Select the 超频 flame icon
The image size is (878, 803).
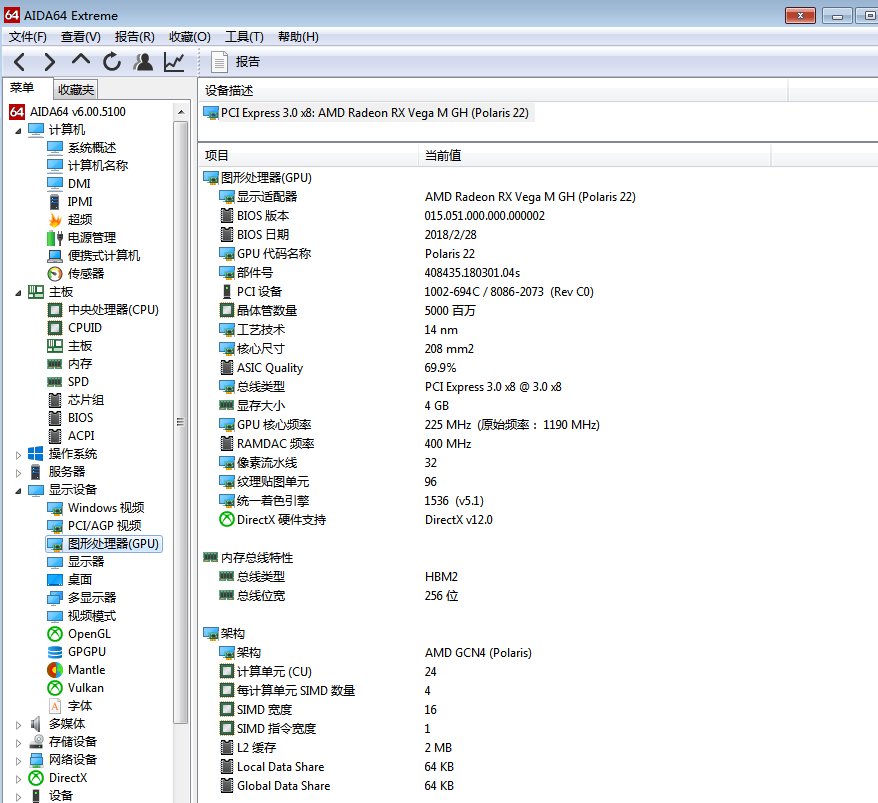(55, 220)
